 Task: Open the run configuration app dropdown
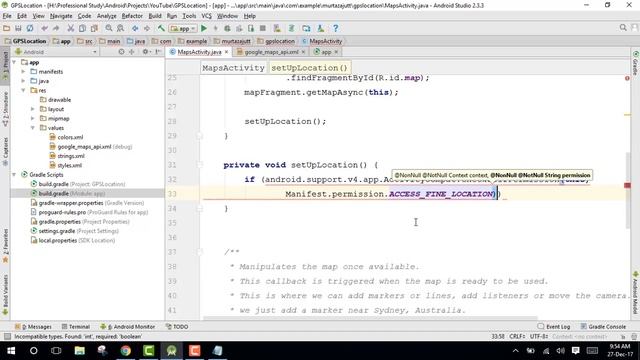[183, 29]
